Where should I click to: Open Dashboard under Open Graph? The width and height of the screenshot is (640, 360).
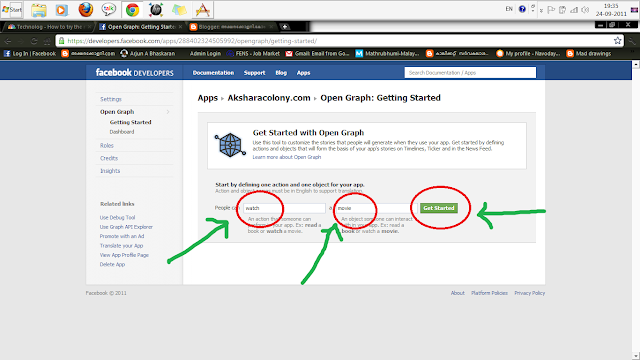click(x=122, y=132)
